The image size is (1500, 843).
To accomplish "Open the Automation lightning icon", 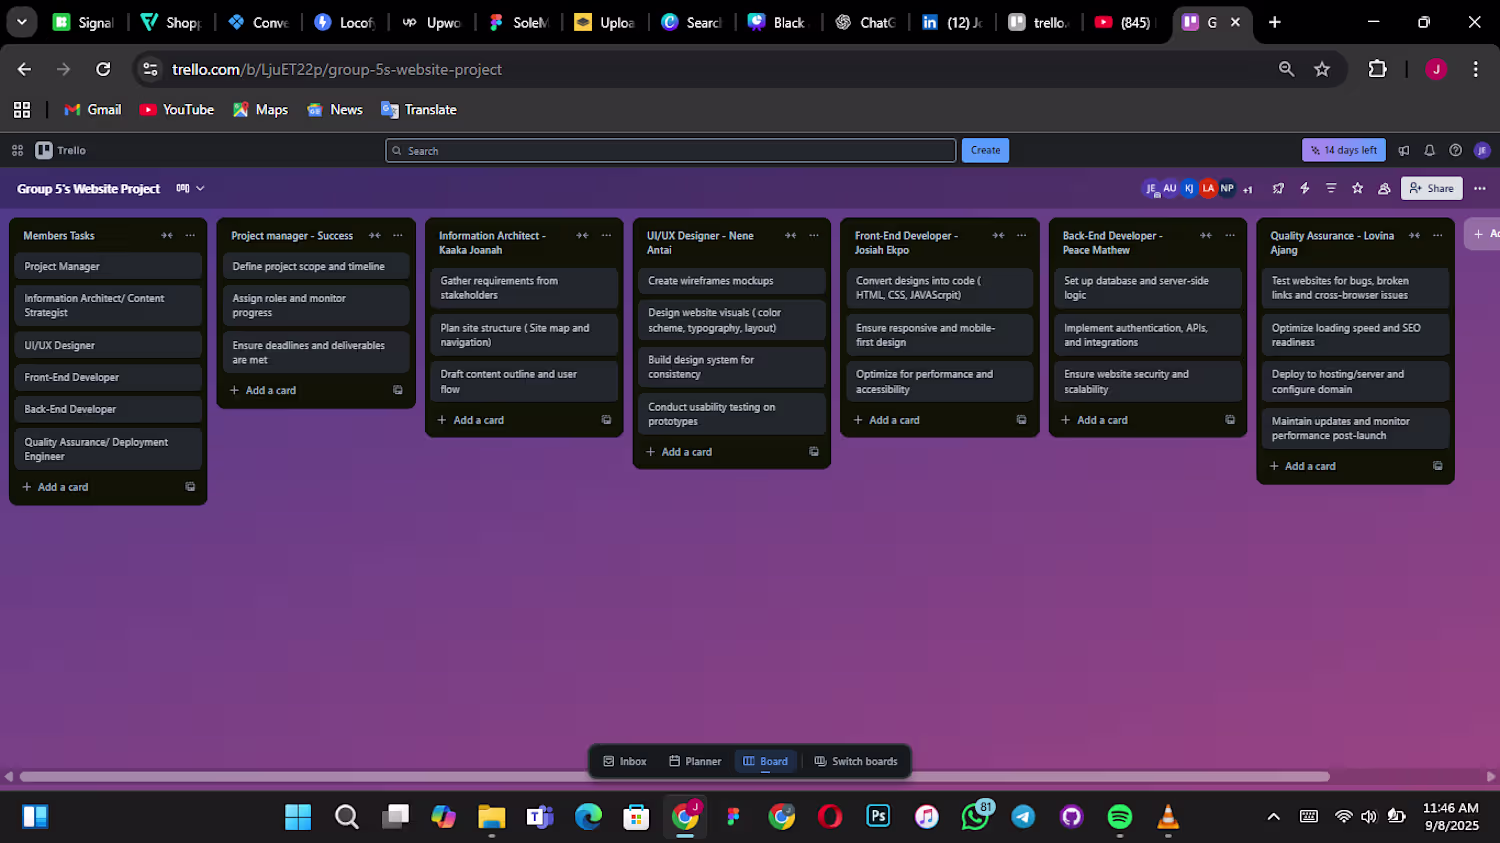I will click(1305, 188).
